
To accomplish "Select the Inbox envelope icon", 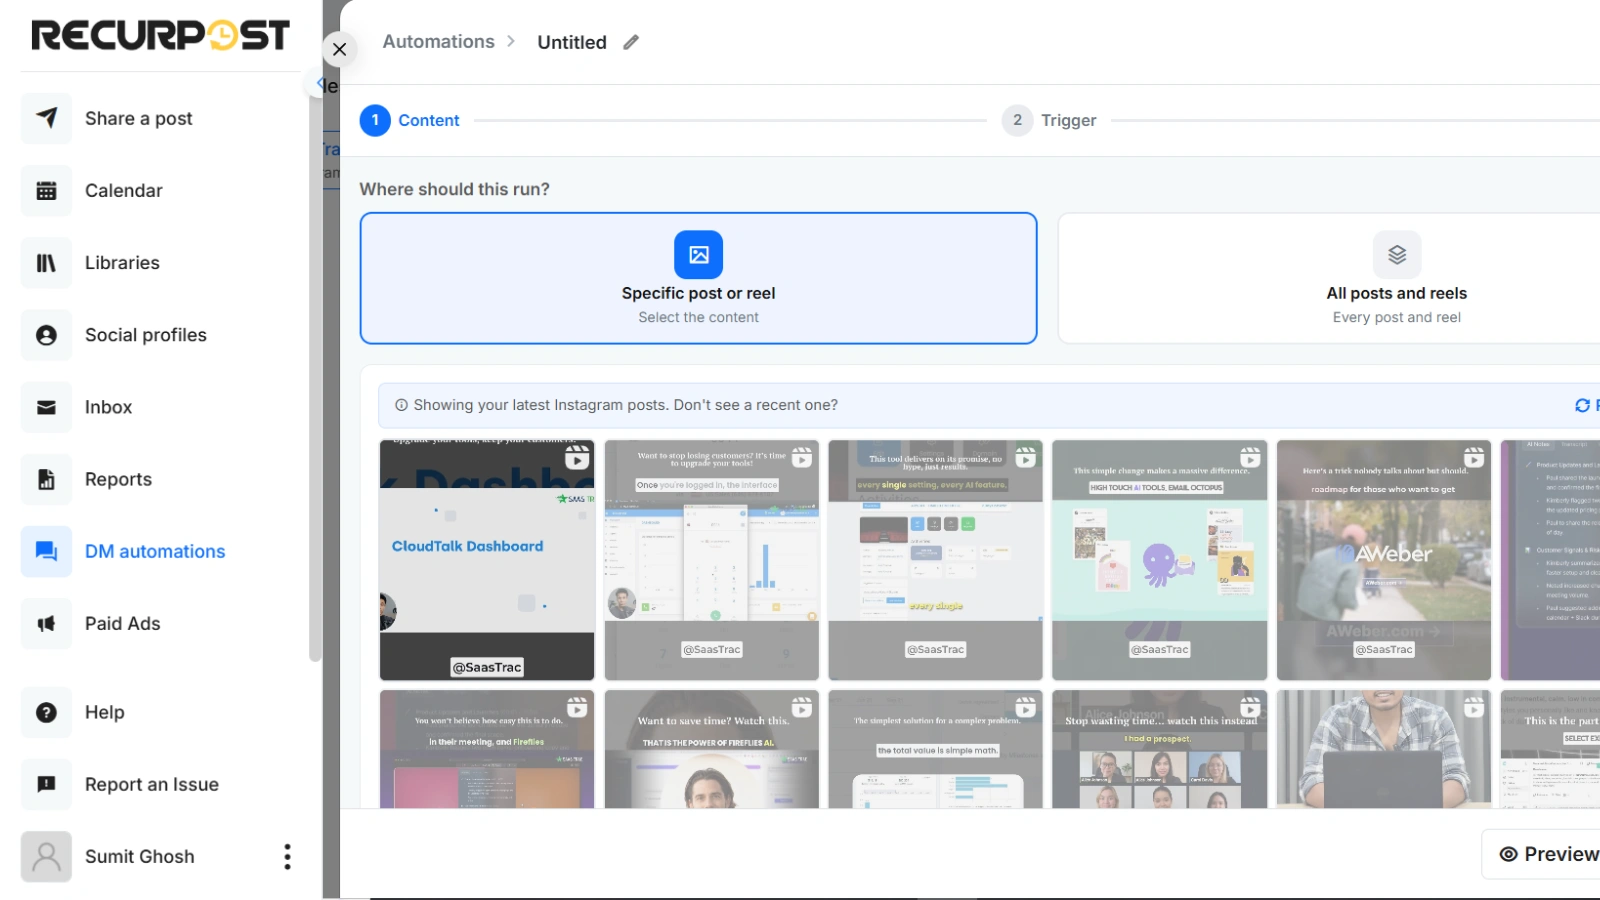I will coord(45,407).
